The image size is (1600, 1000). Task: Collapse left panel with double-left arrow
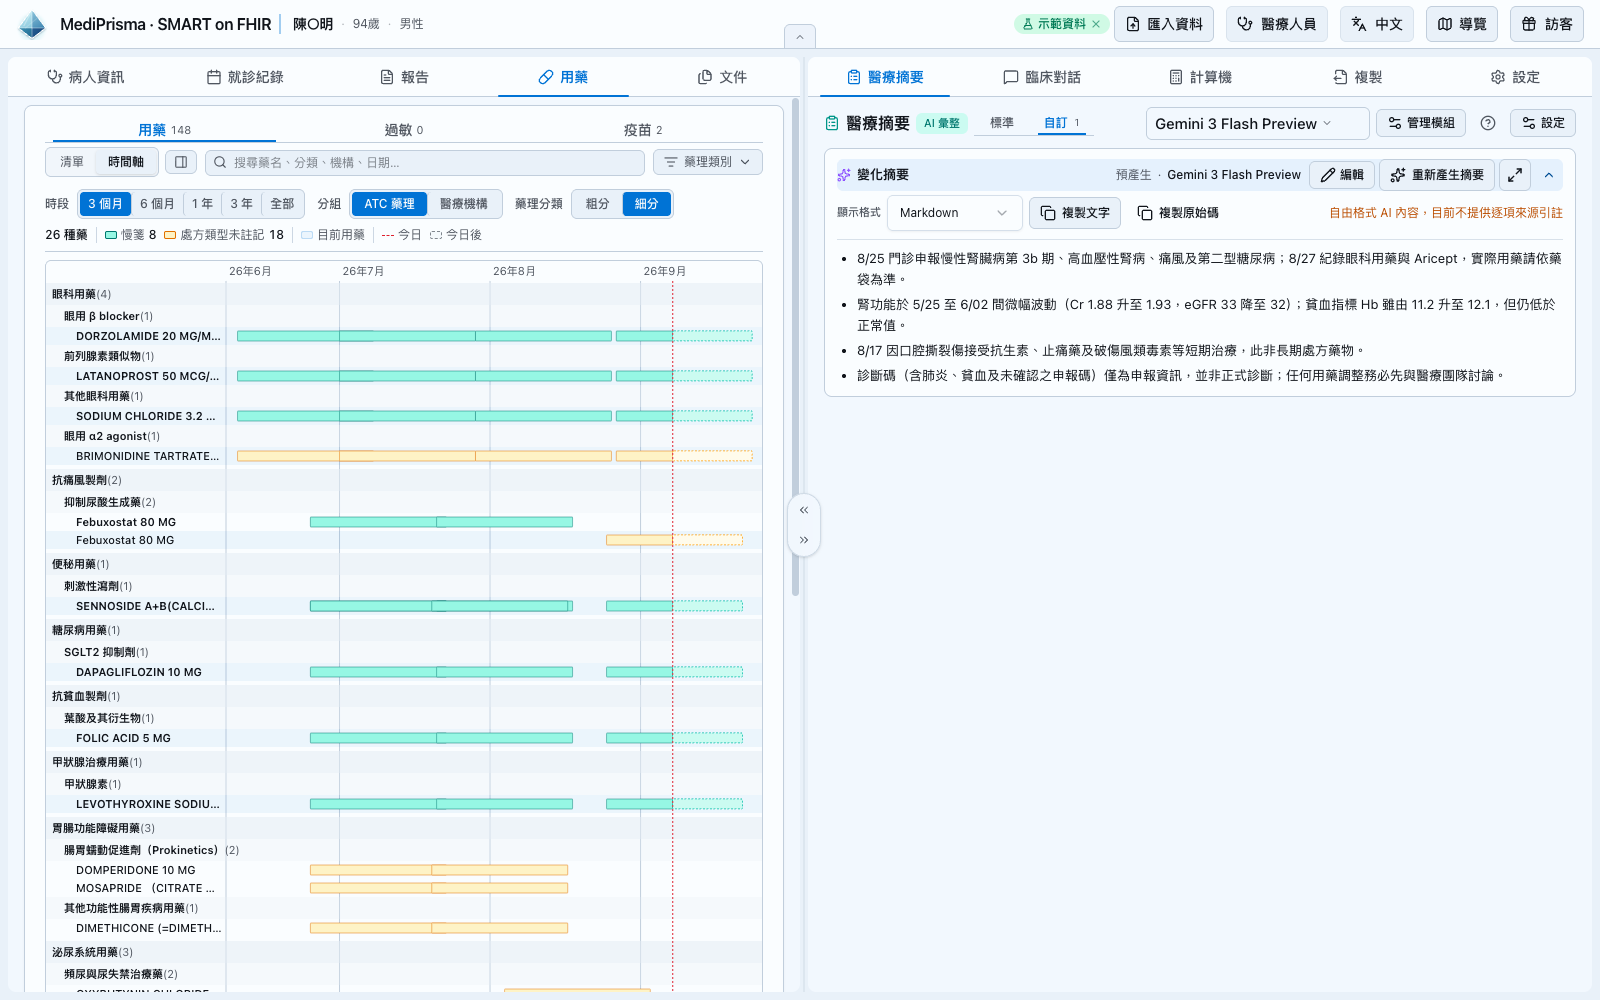pos(804,510)
